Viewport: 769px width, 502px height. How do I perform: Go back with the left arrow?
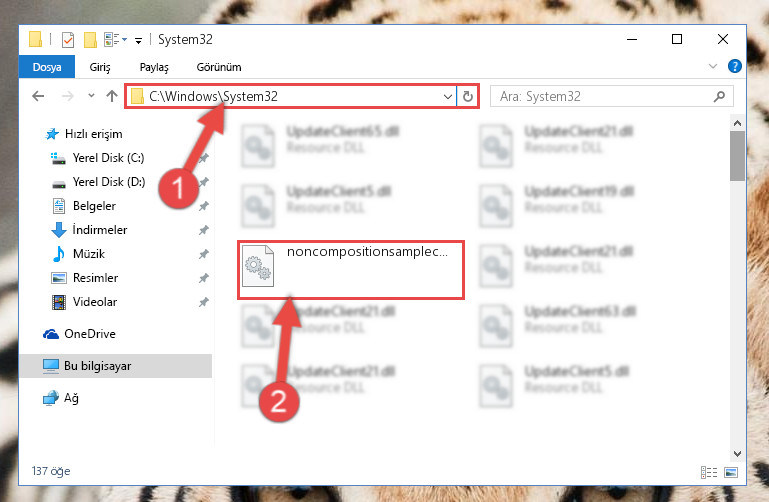(x=38, y=96)
